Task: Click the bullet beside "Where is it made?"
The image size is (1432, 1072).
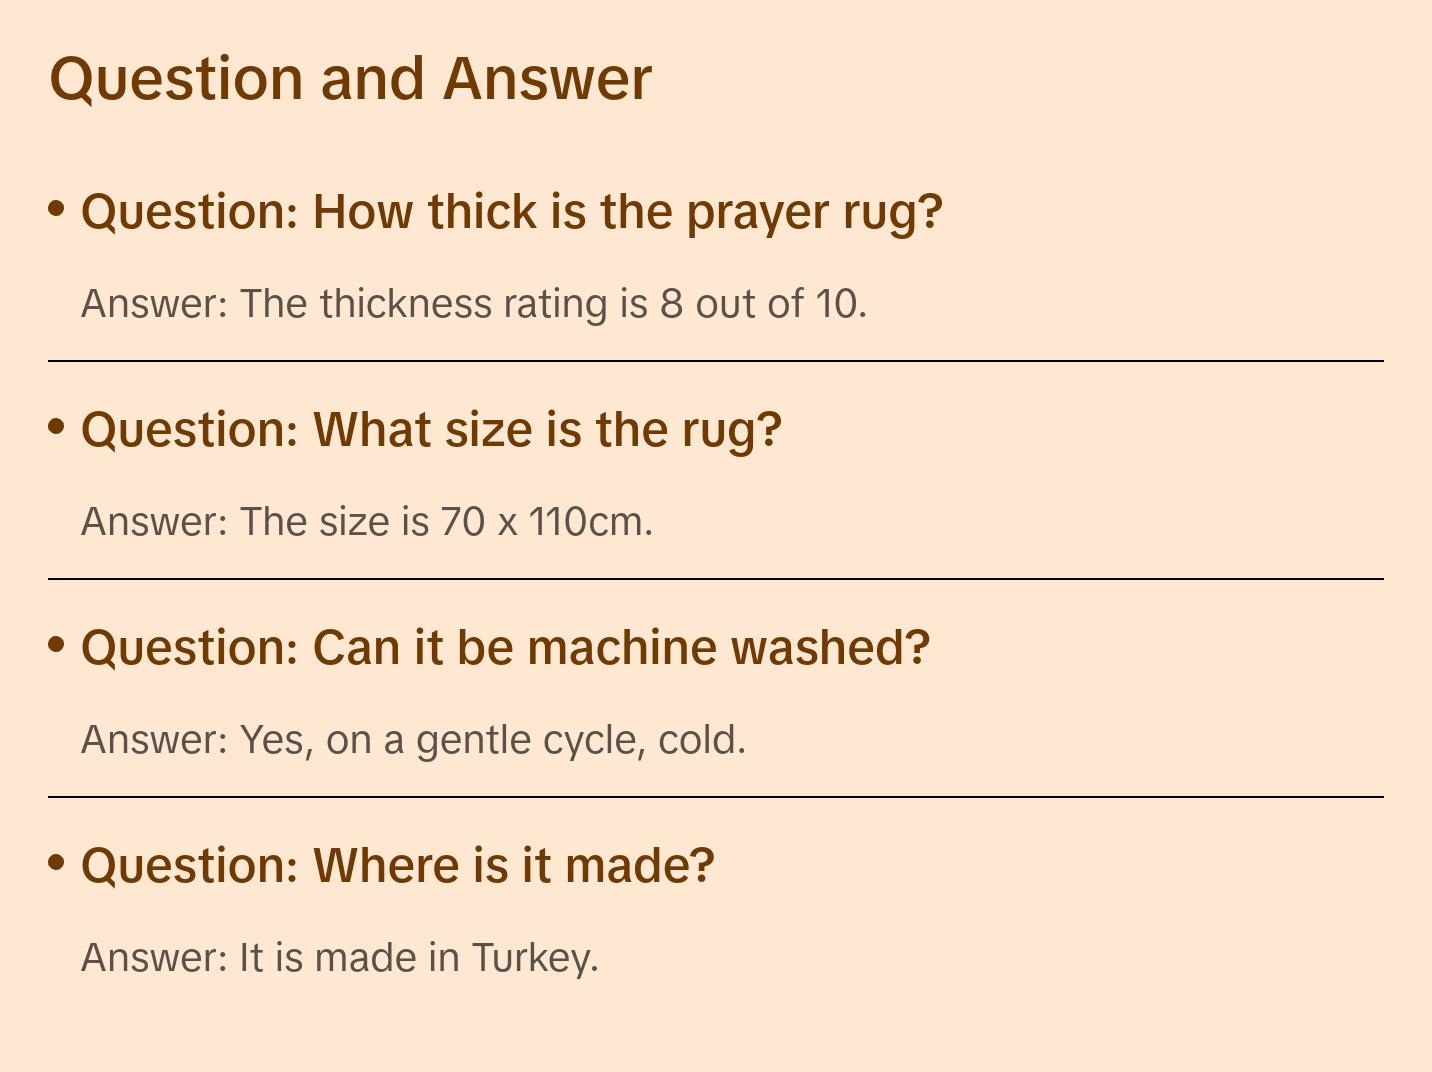Action: pyautogui.click(x=57, y=862)
